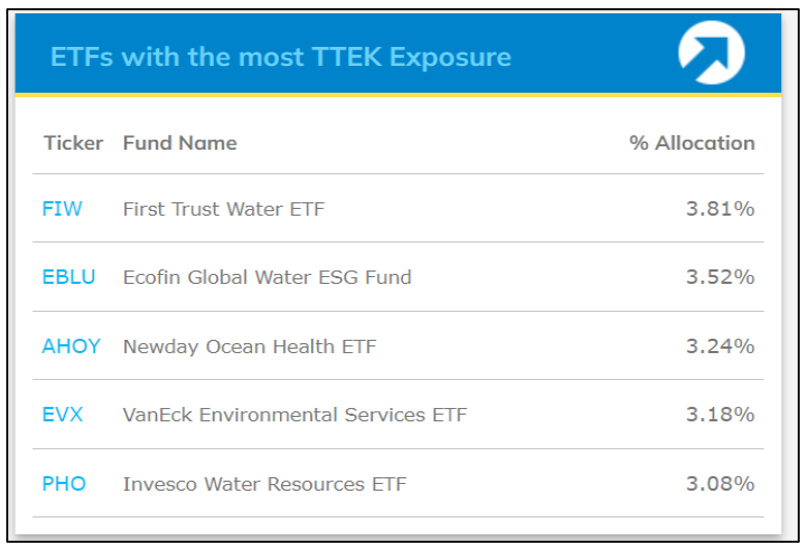Click the ETFs with most TTEK Exposure title
The width and height of the screenshot is (806, 549).
(x=281, y=57)
